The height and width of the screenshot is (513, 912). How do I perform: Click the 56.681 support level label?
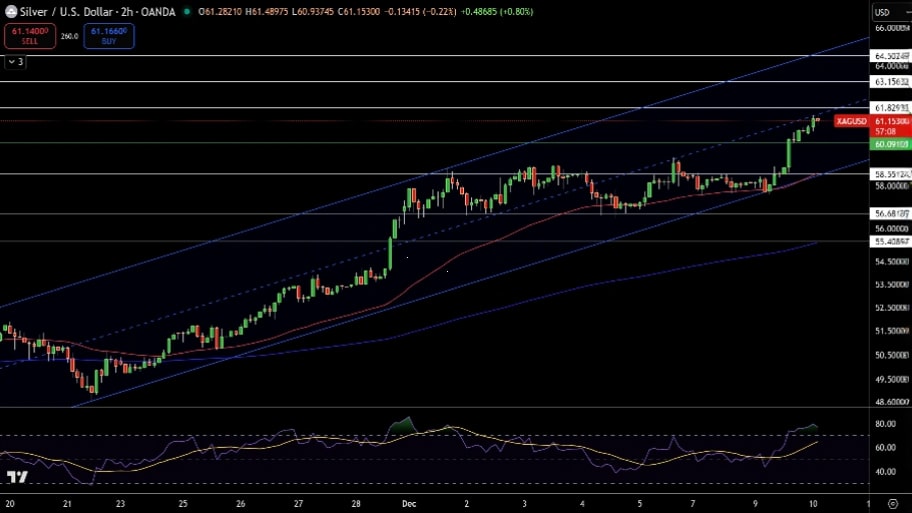click(x=889, y=213)
